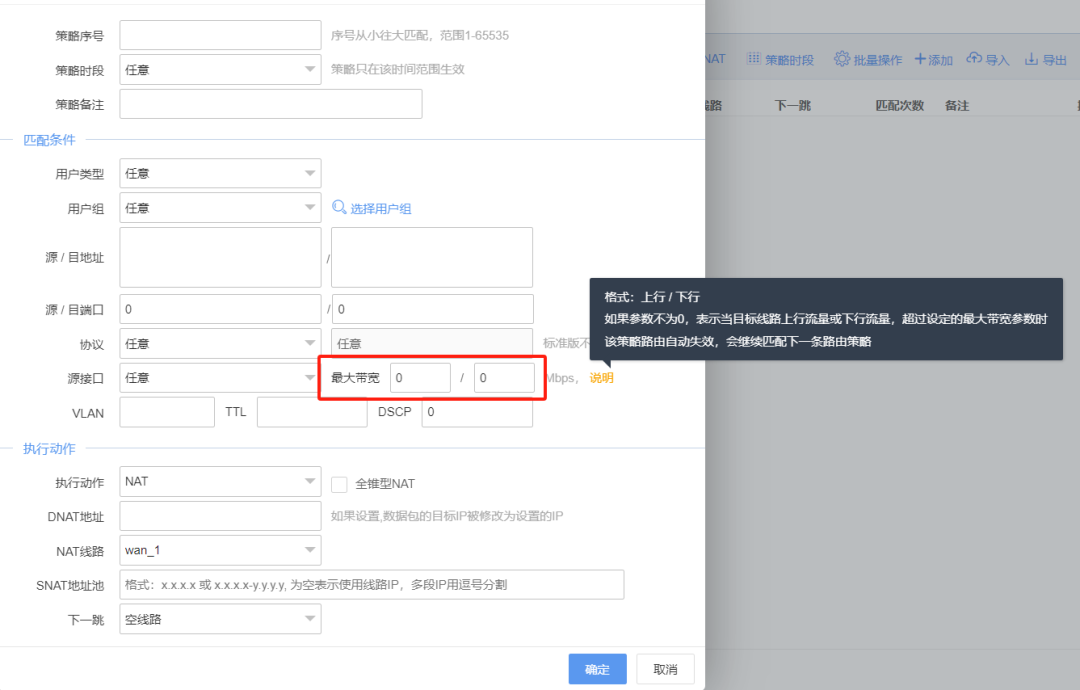The image size is (1080, 690).
Task: Click the 添加 plus icon to add policy
Action: pyautogui.click(x=921, y=59)
